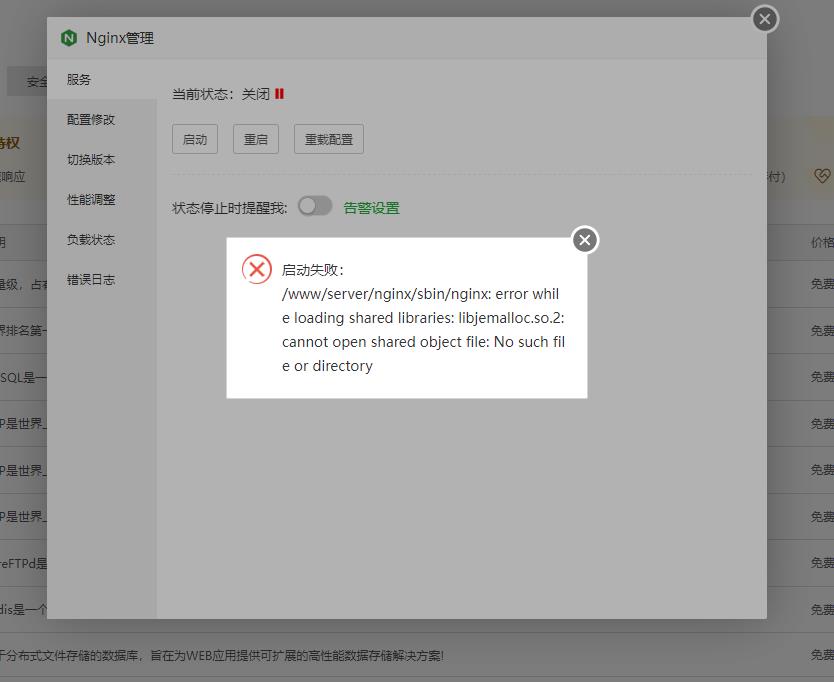The width and height of the screenshot is (834, 682).
Task: Open the 性能调整 tab
Action: [102, 199]
